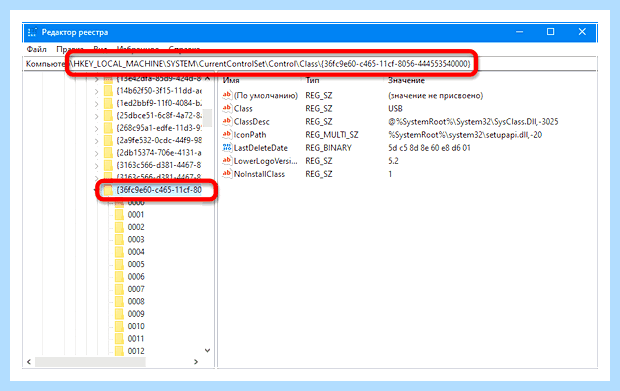Image resolution: width=620 pixels, height=391 pixels.
Task: Click the (По умолчанию) value name
Action: click(266, 96)
